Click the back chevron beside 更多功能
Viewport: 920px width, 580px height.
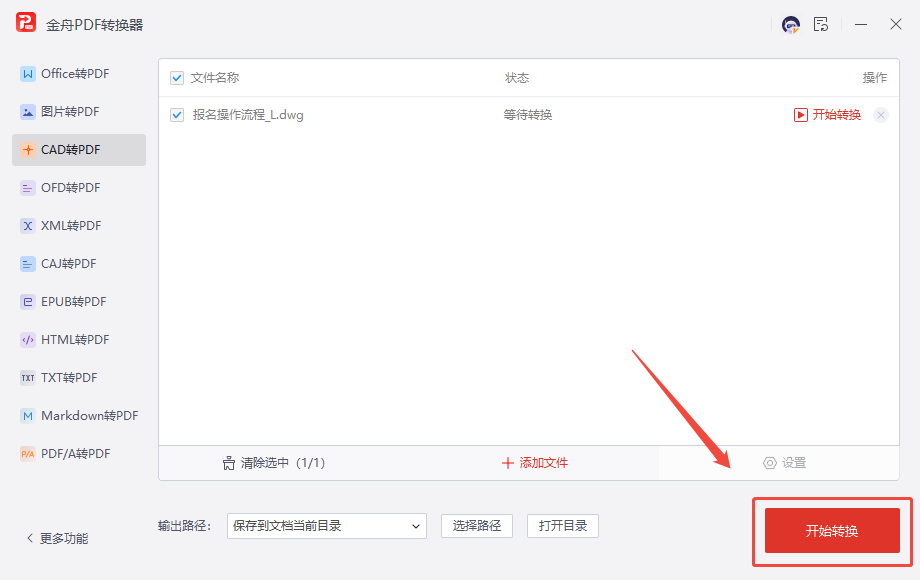pyautogui.click(x=30, y=538)
